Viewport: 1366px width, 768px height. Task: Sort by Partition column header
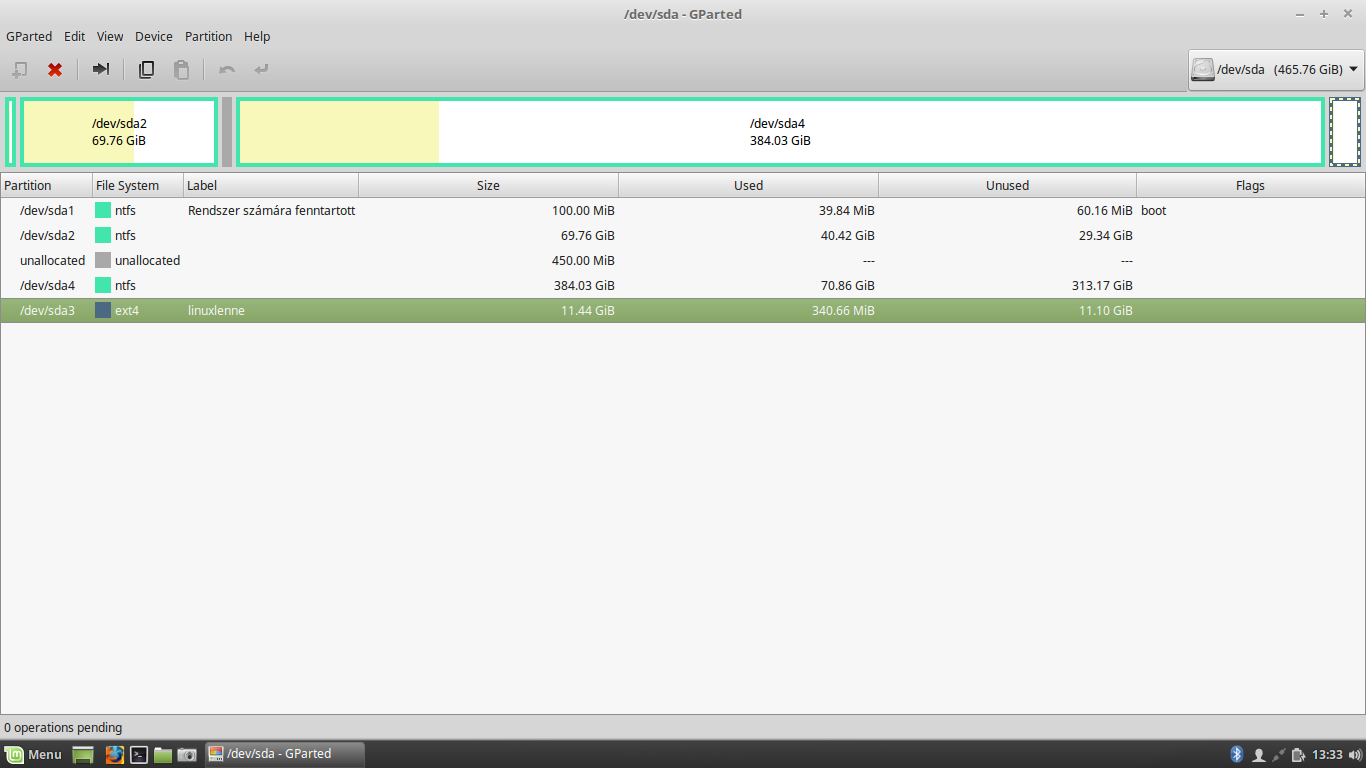click(46, 185)
